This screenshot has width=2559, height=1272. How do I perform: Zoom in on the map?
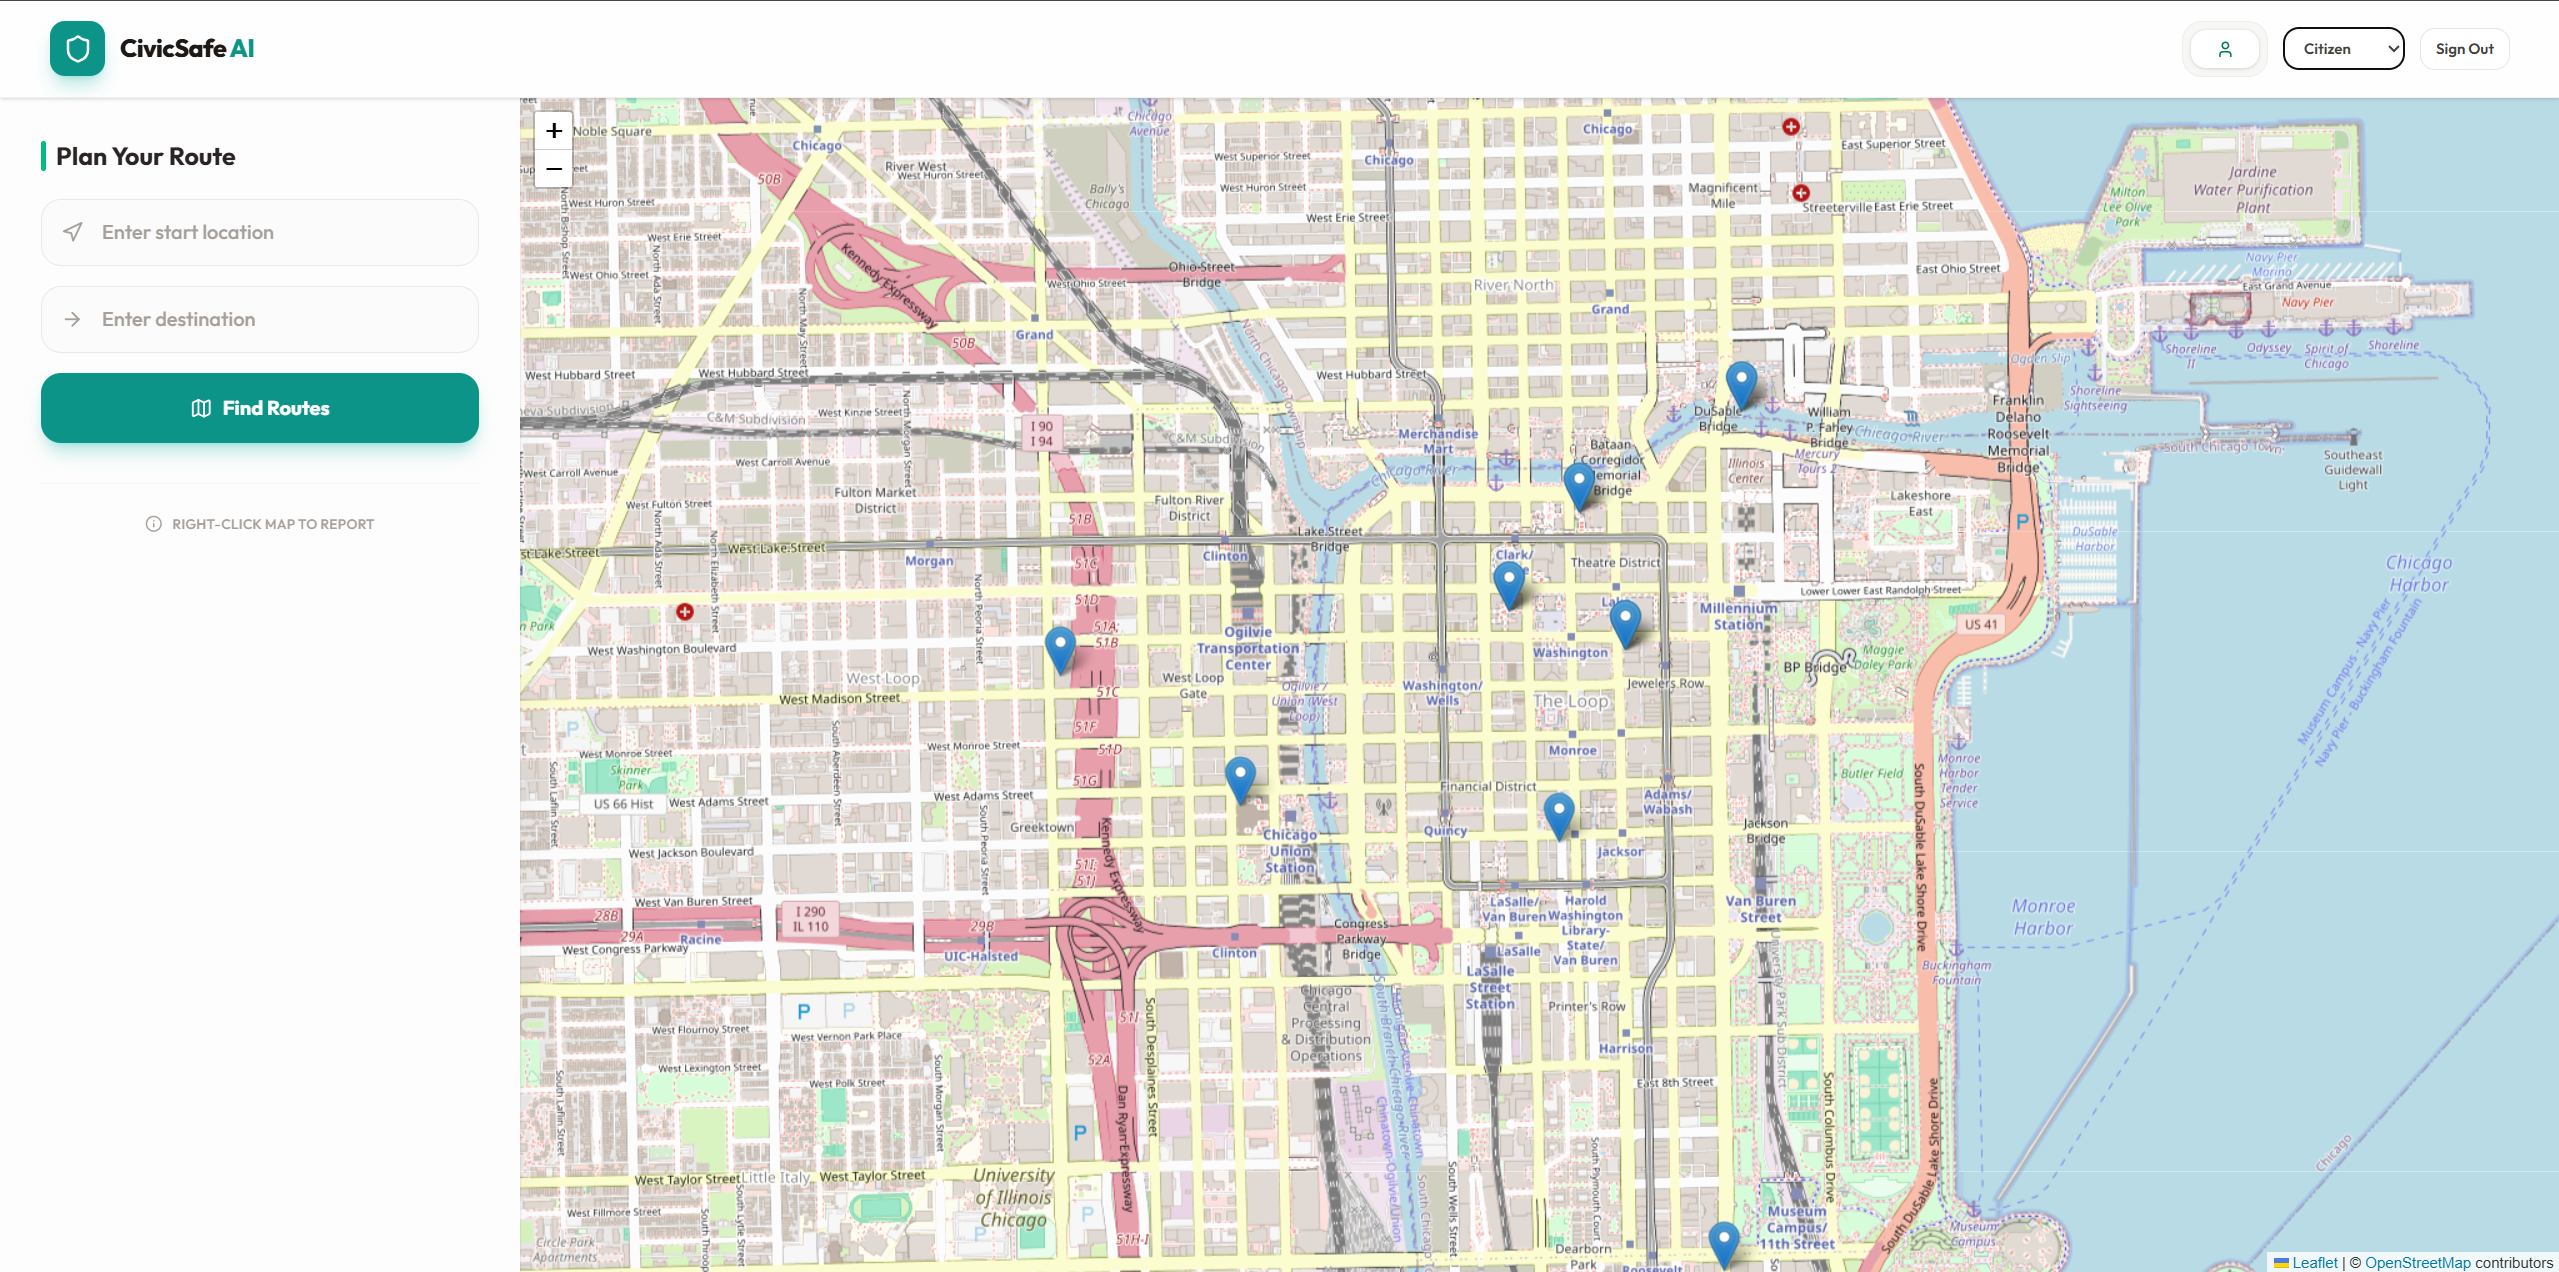pyautogui.click(x=554, y=131)
